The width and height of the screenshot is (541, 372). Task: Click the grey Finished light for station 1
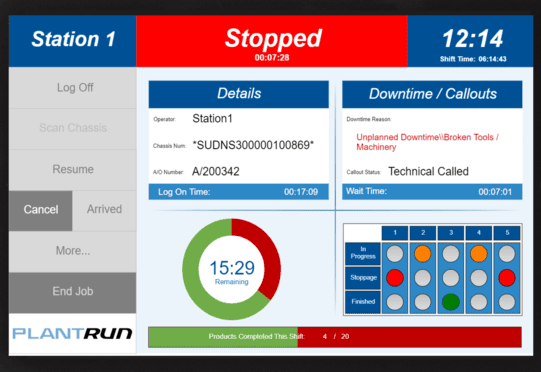(395, 302)
